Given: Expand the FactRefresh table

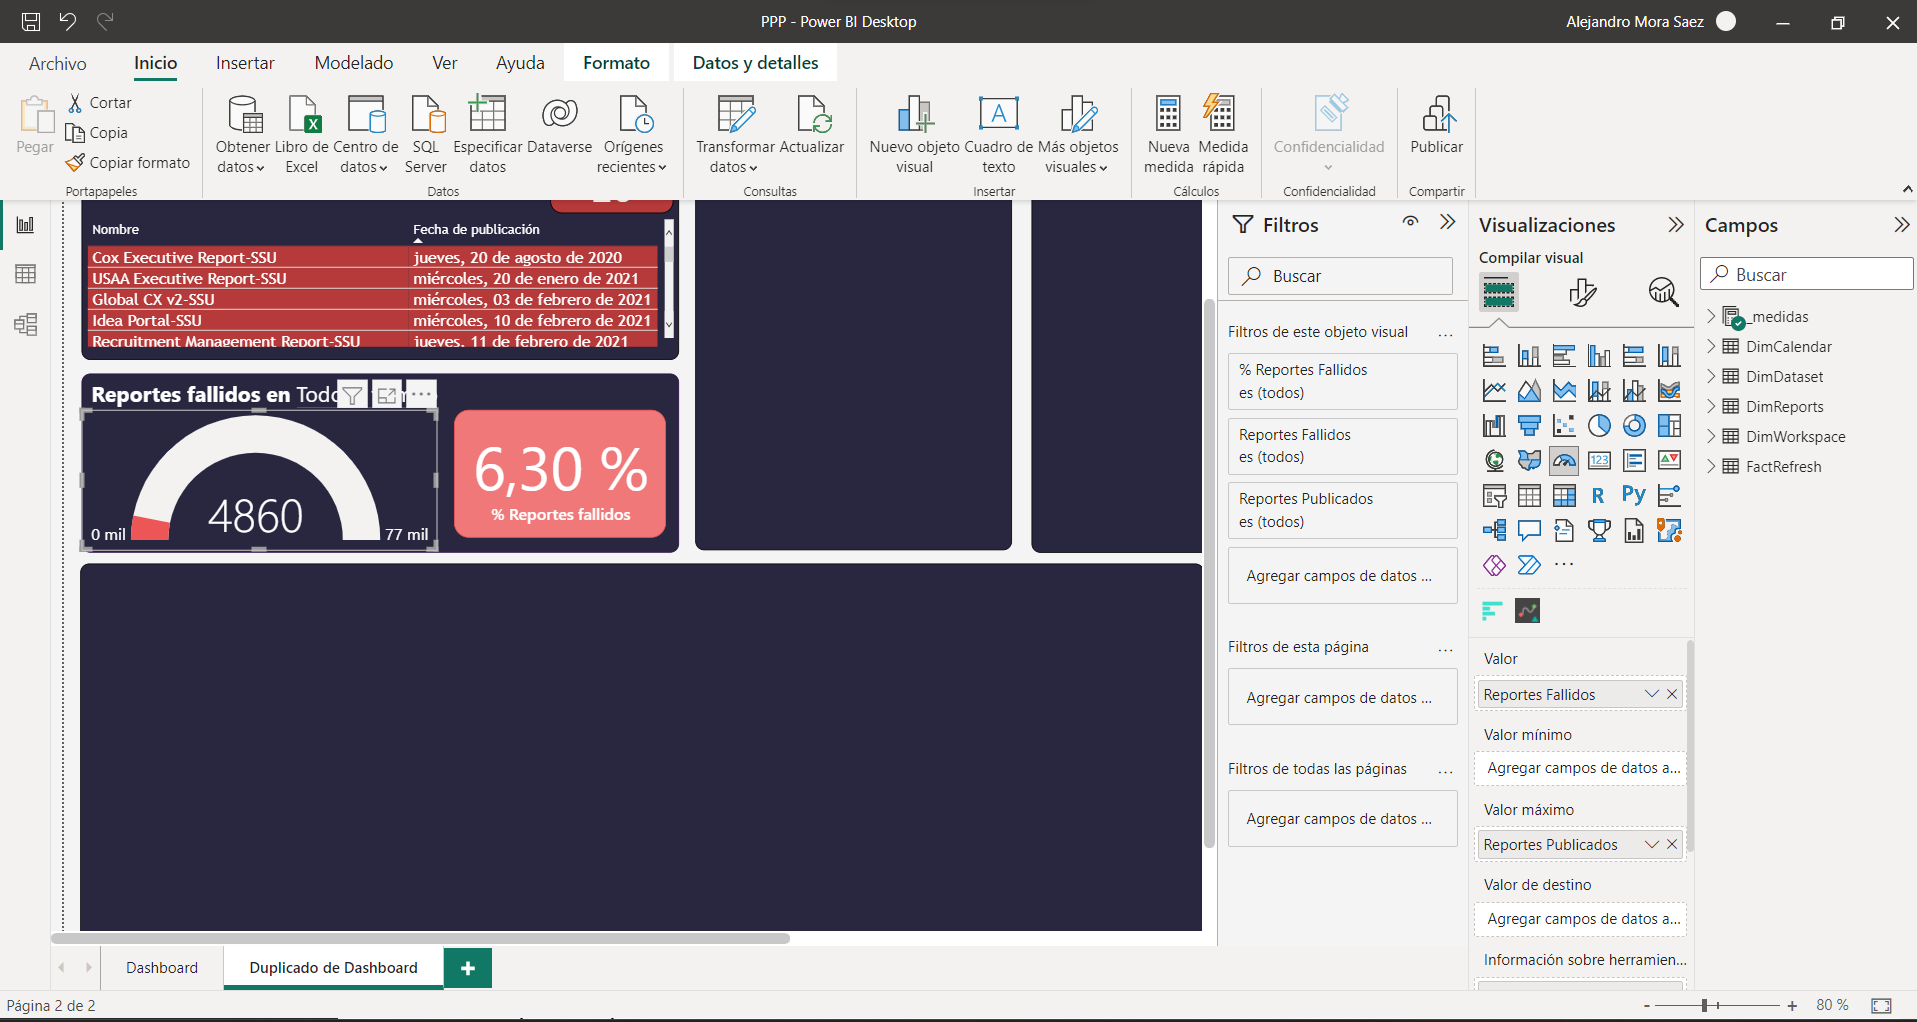Looking at the screenshot, I should pyautogui.click(x=1711, y=466).
